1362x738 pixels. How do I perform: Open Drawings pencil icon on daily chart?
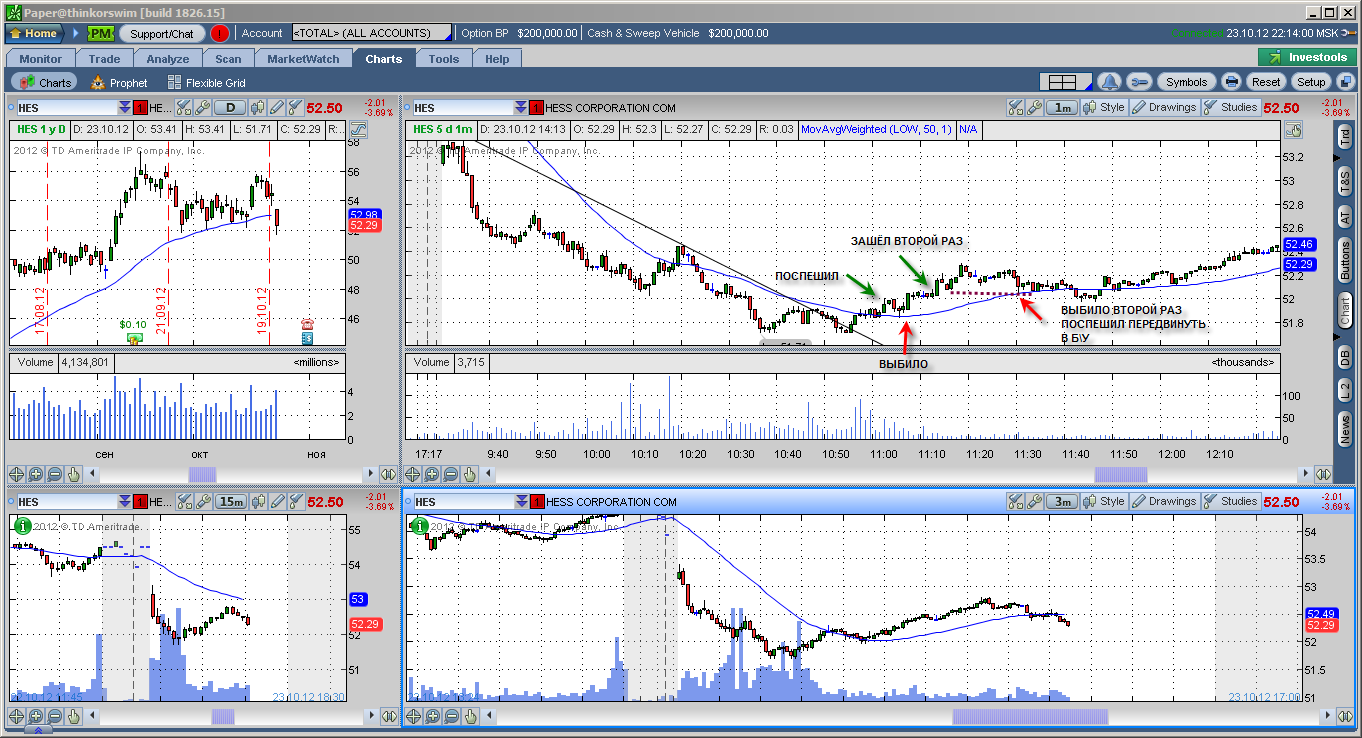click(276, 108)
